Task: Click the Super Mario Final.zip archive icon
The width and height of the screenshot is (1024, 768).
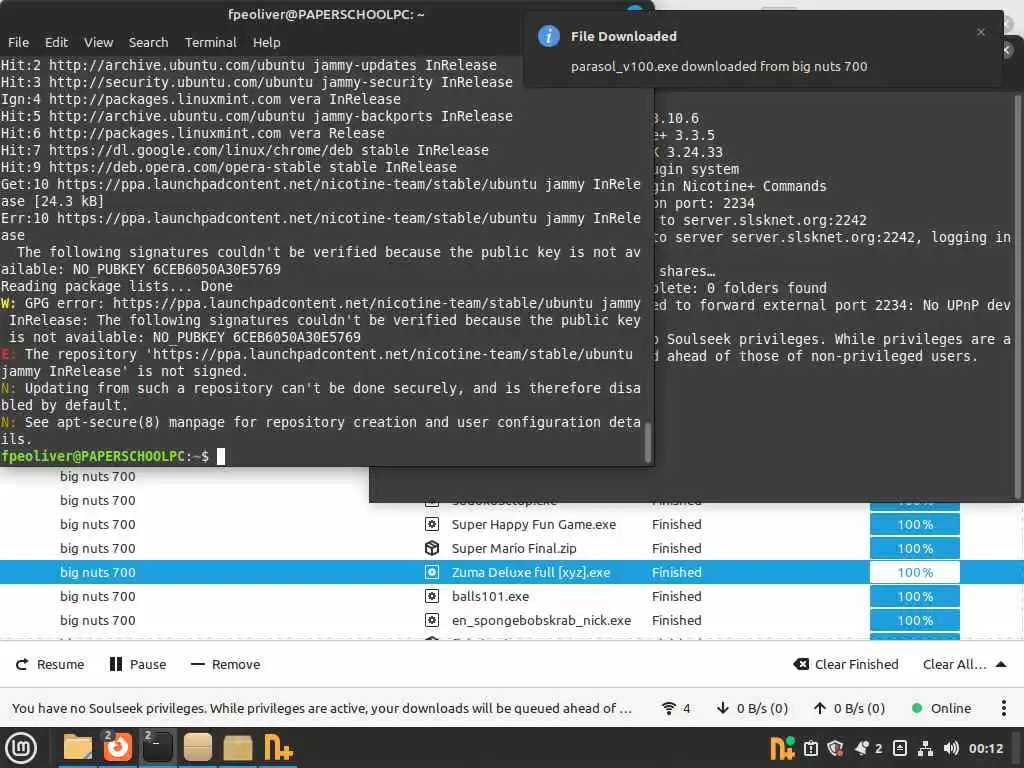Action: coord(432,549)
